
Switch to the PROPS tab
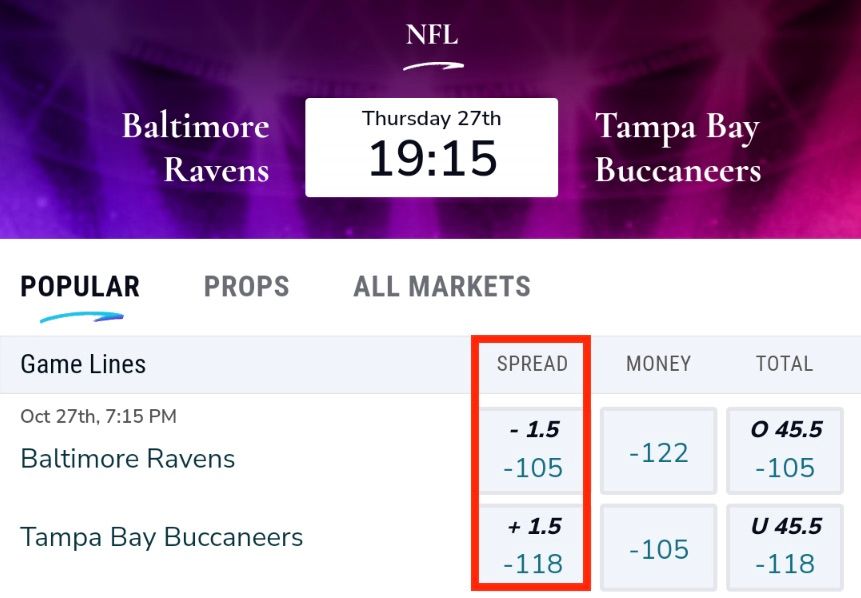pos(246,287)
